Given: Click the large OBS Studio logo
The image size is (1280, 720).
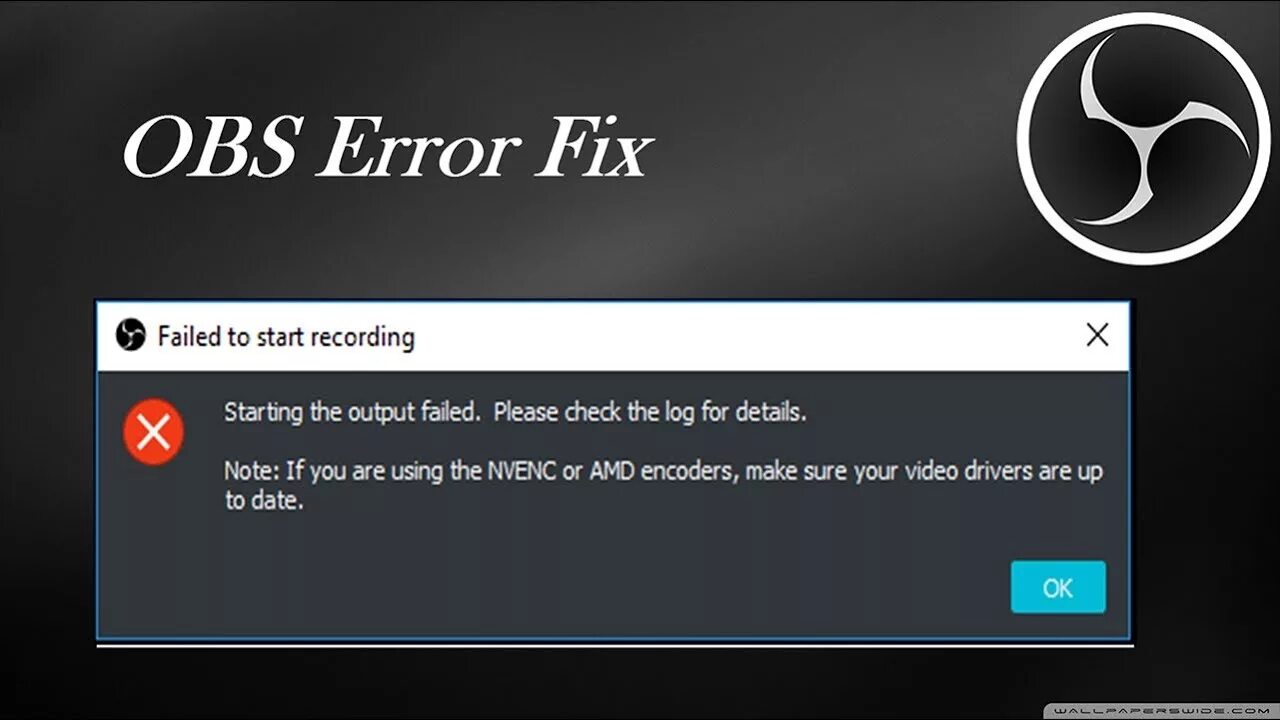Looking at the screenshot, I should click(x=1144, y=138).
